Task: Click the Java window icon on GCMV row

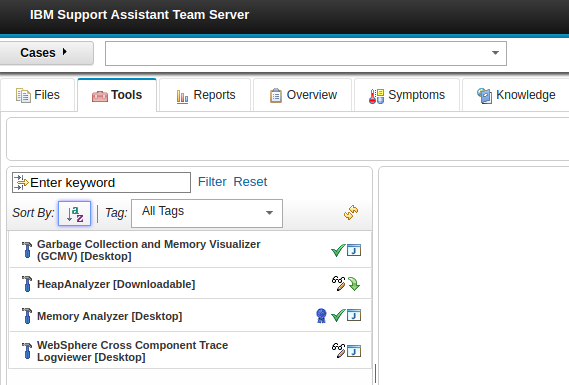Action: point(354,250)
